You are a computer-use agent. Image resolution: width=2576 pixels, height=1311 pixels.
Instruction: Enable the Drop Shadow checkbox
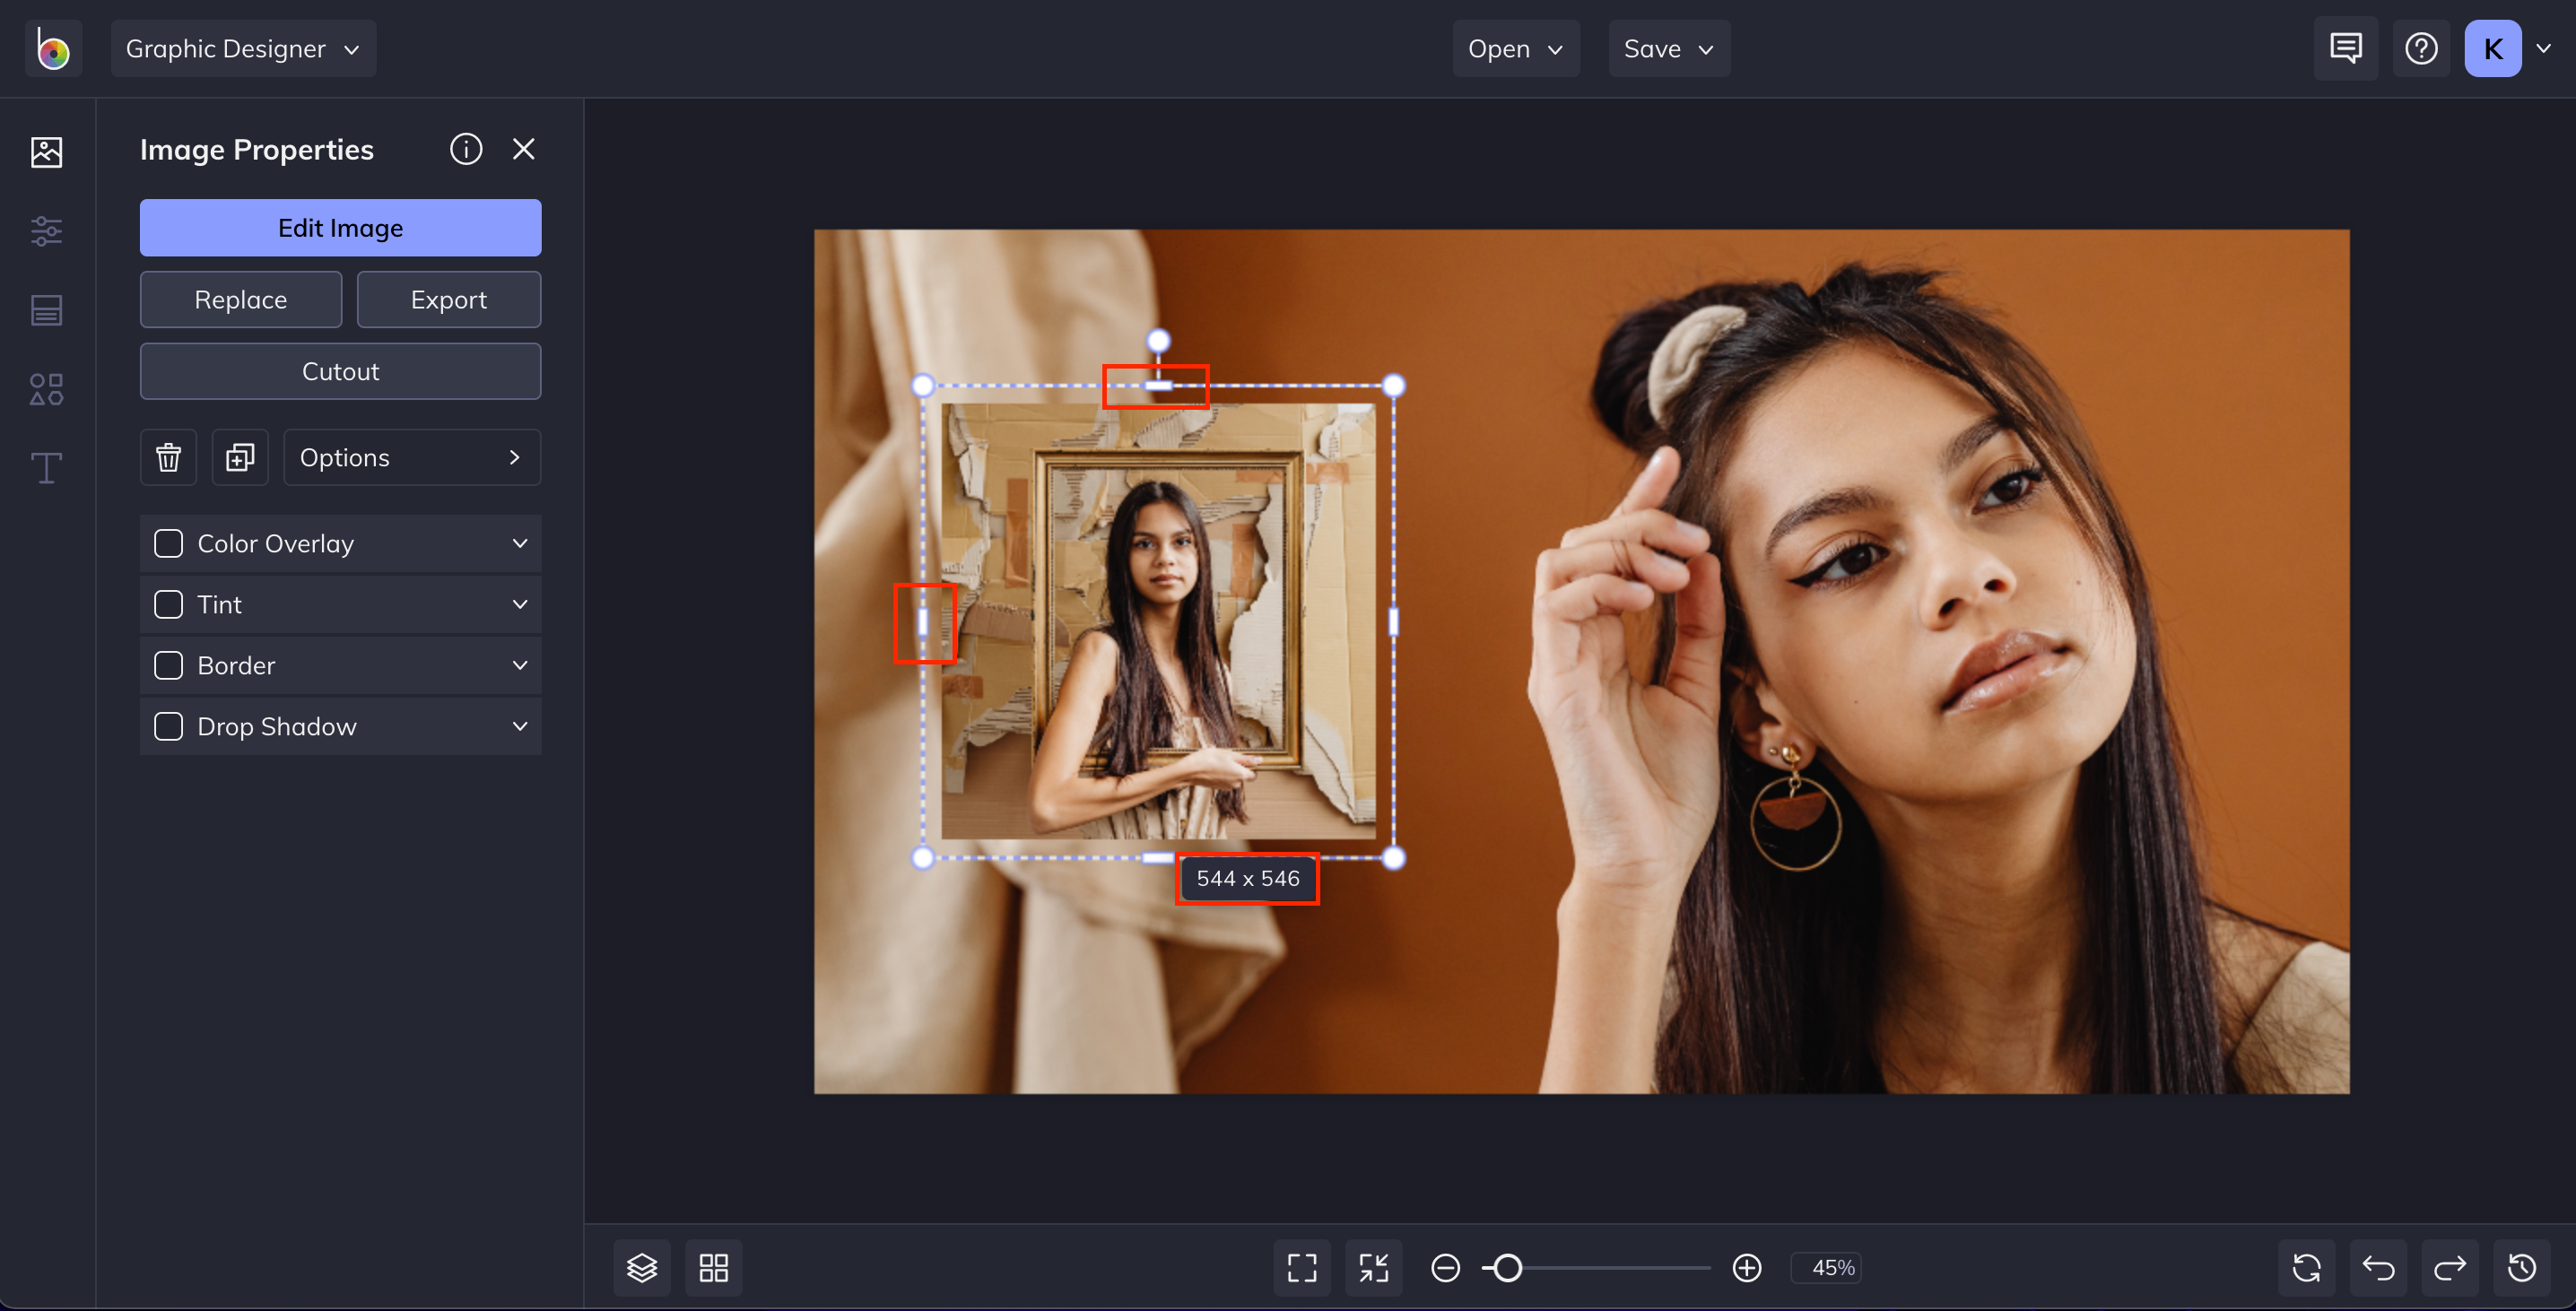point(169,727)
